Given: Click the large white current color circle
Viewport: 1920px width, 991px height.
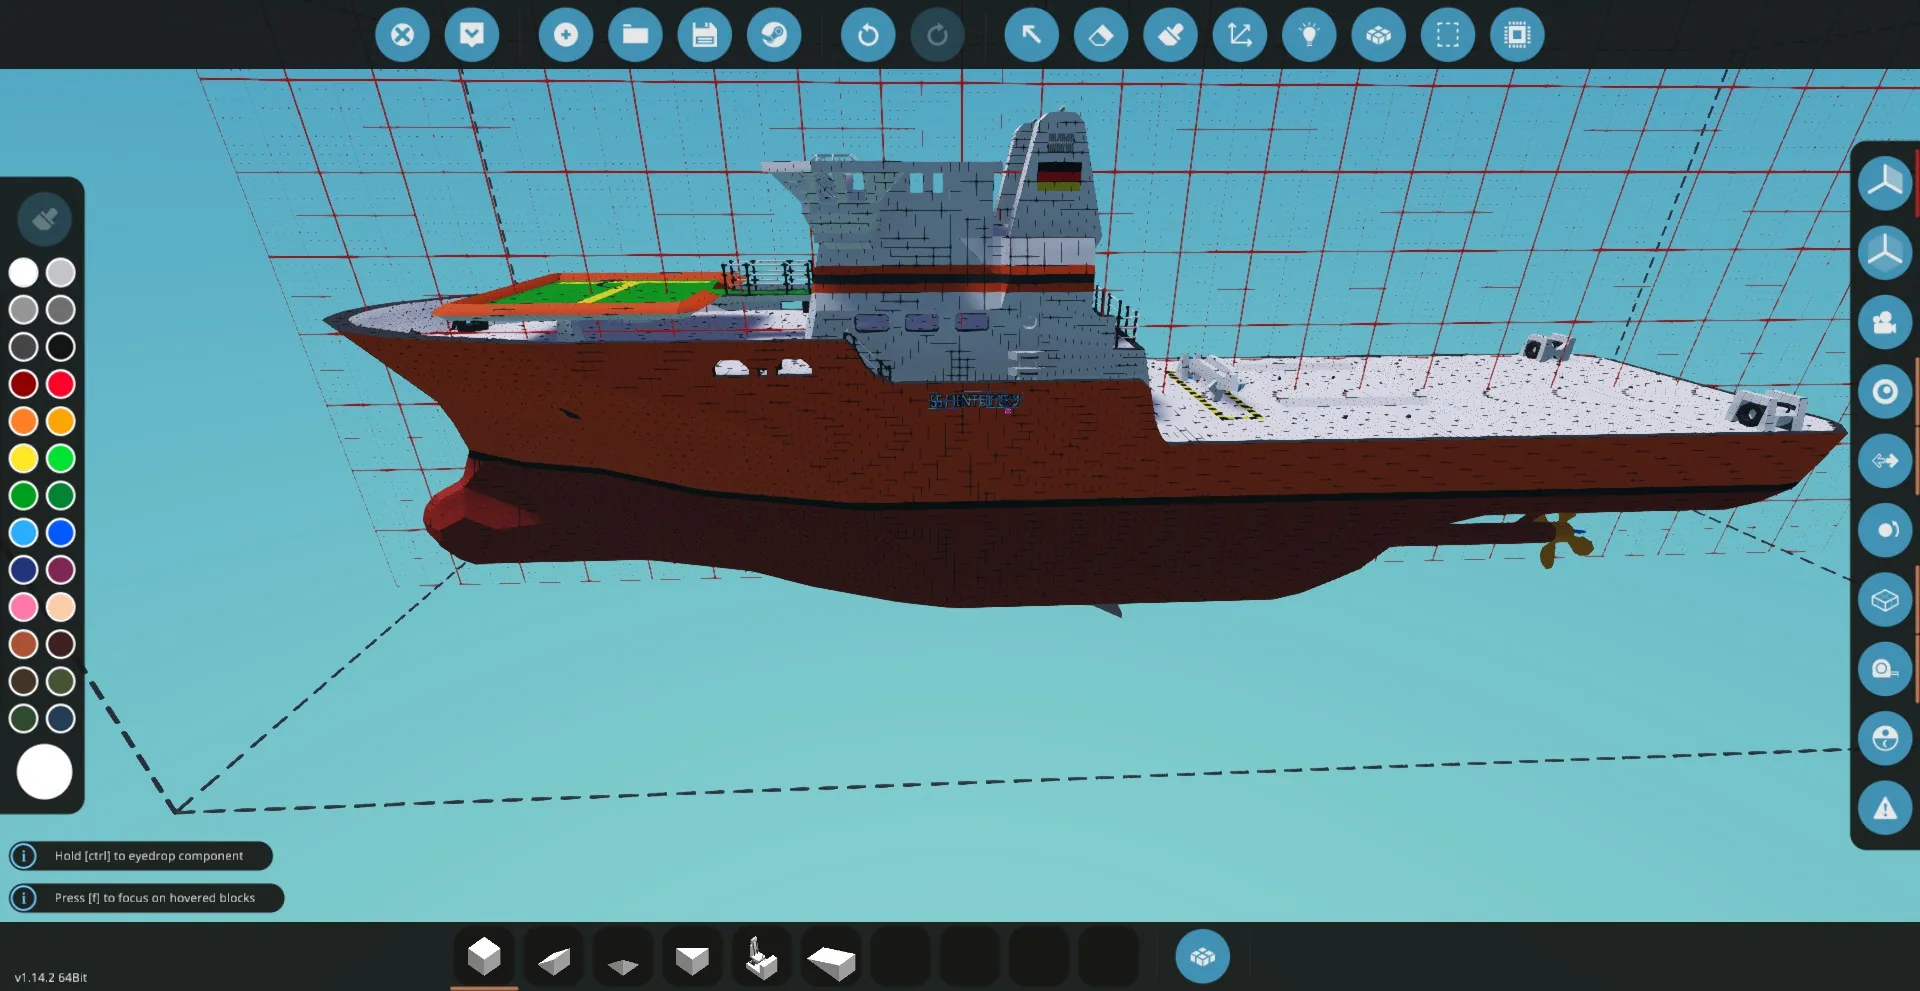Looking at the screenshot, I should coord(44,772).
